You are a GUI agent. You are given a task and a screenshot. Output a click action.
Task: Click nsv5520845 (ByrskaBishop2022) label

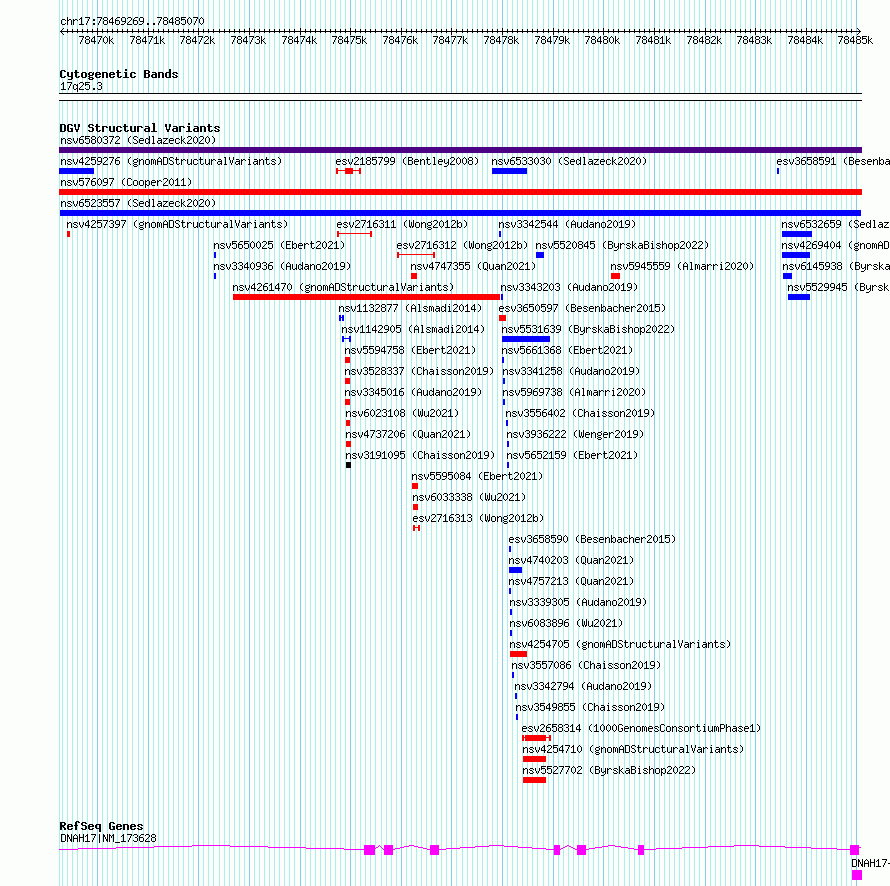(622, 245)
